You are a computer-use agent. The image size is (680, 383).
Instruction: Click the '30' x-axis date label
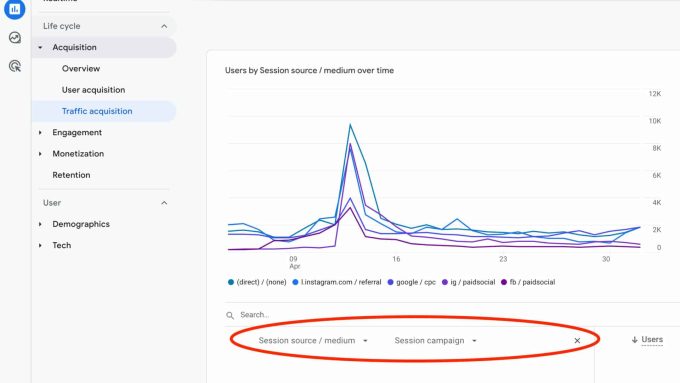(606, 259)
